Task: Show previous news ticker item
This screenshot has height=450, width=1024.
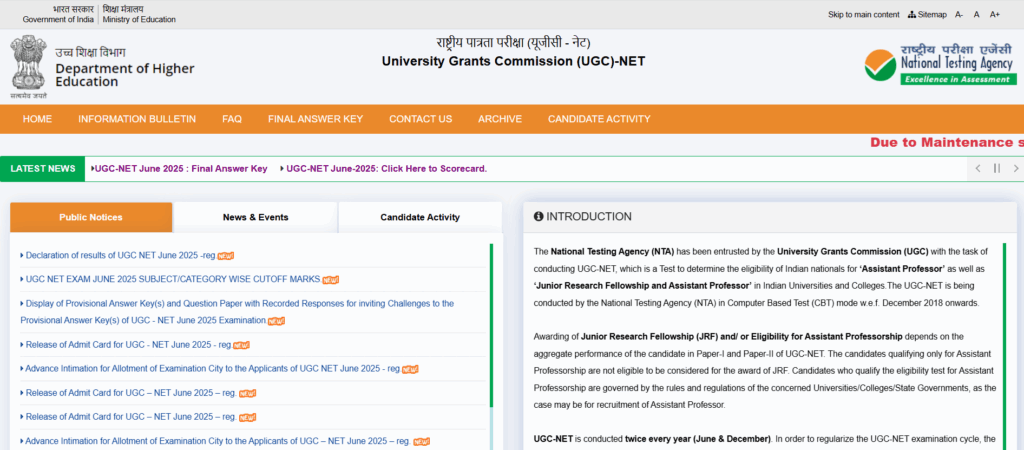Action: tap(978, 169)
